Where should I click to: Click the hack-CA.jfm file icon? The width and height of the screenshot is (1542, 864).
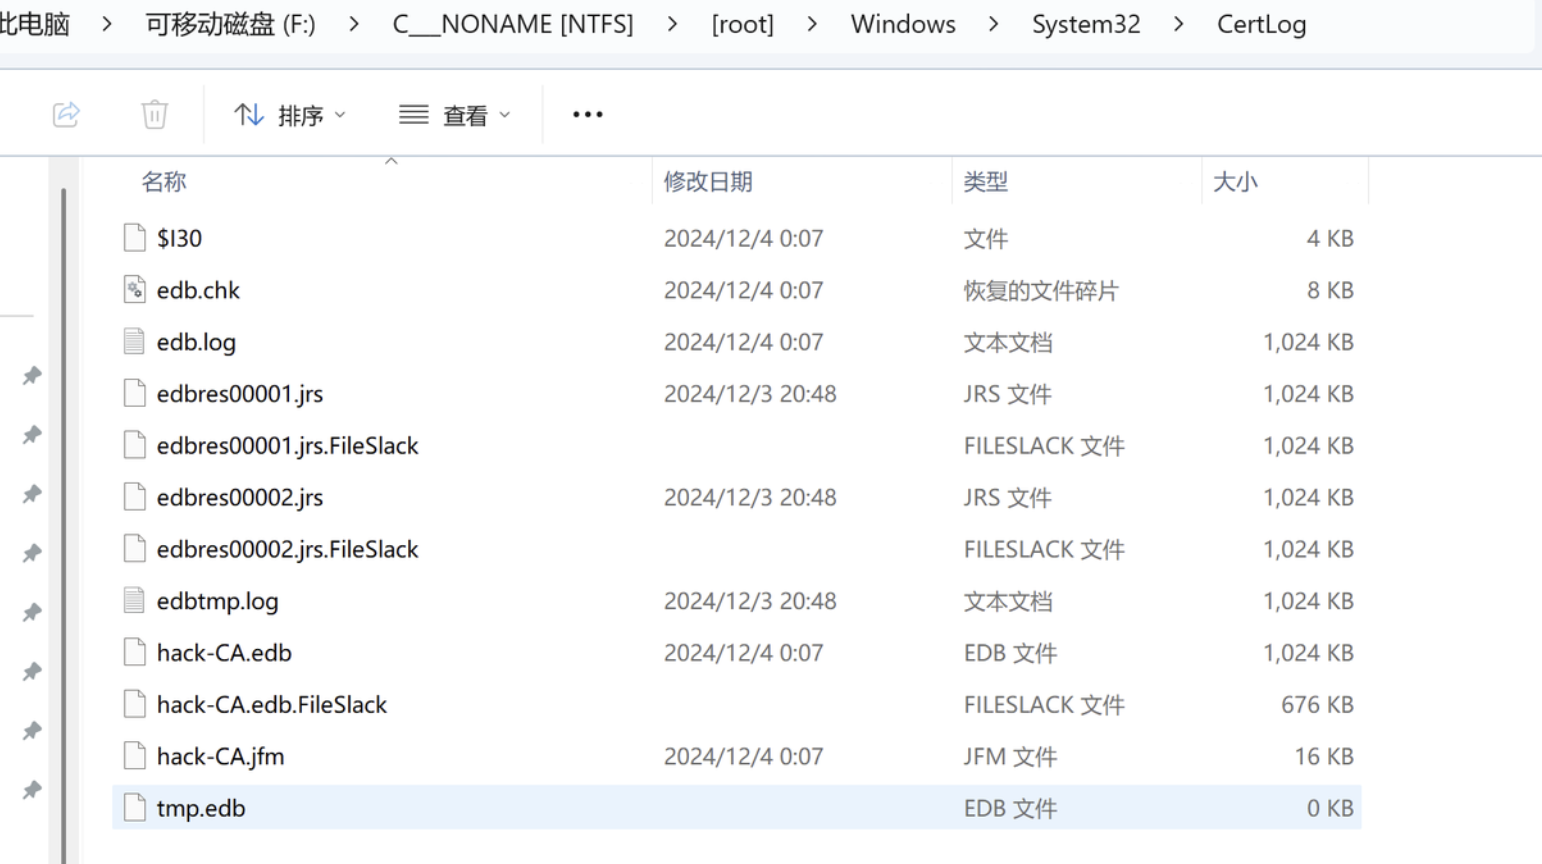click(134, 756)
